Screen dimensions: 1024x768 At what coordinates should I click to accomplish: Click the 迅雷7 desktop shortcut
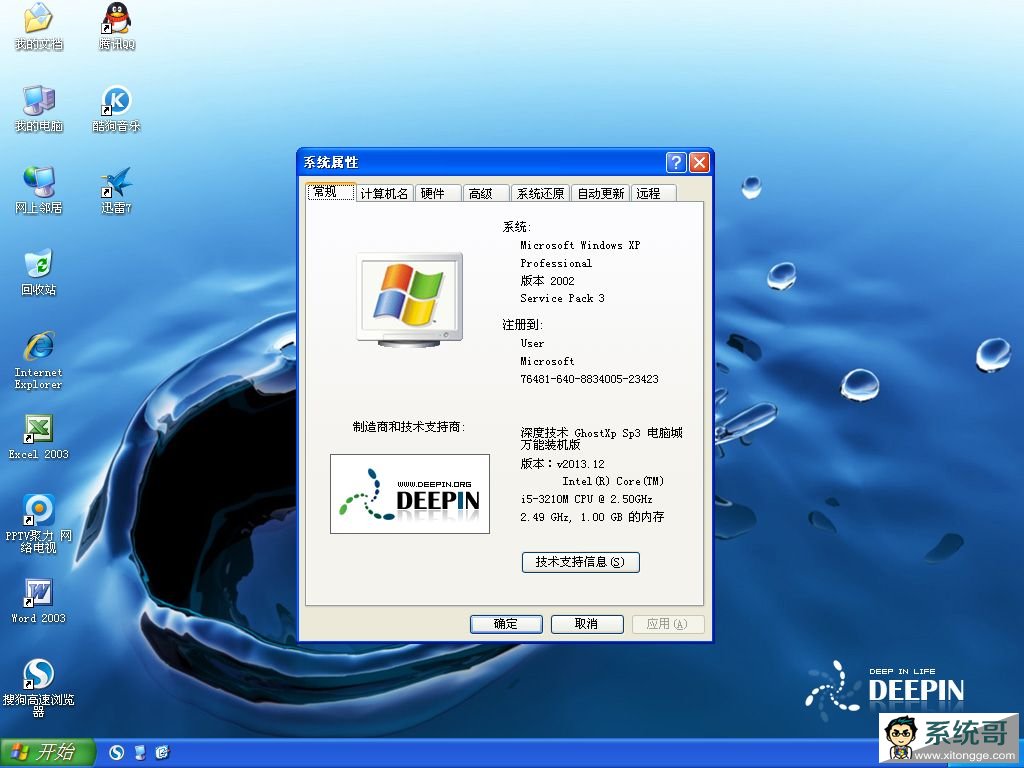click(x=117, y=190)
